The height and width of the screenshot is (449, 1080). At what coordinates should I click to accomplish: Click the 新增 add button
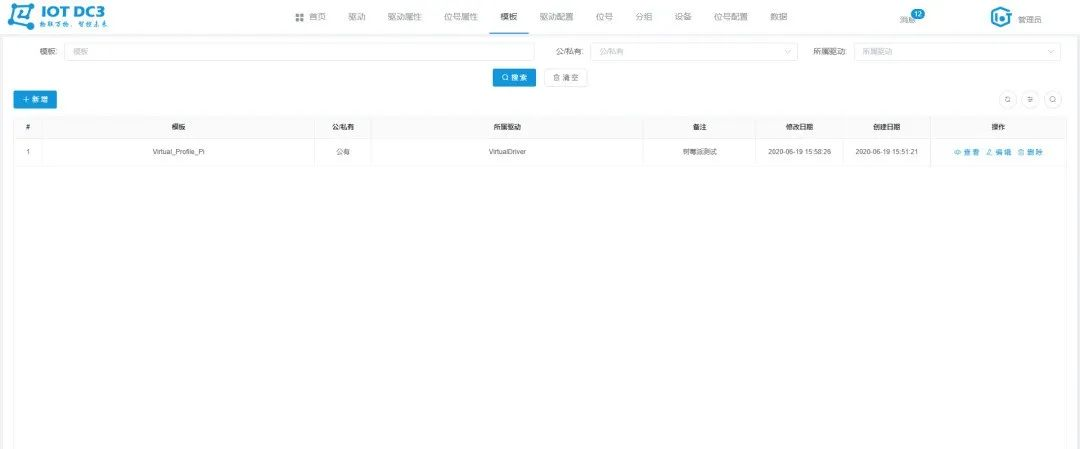[35, 100]
